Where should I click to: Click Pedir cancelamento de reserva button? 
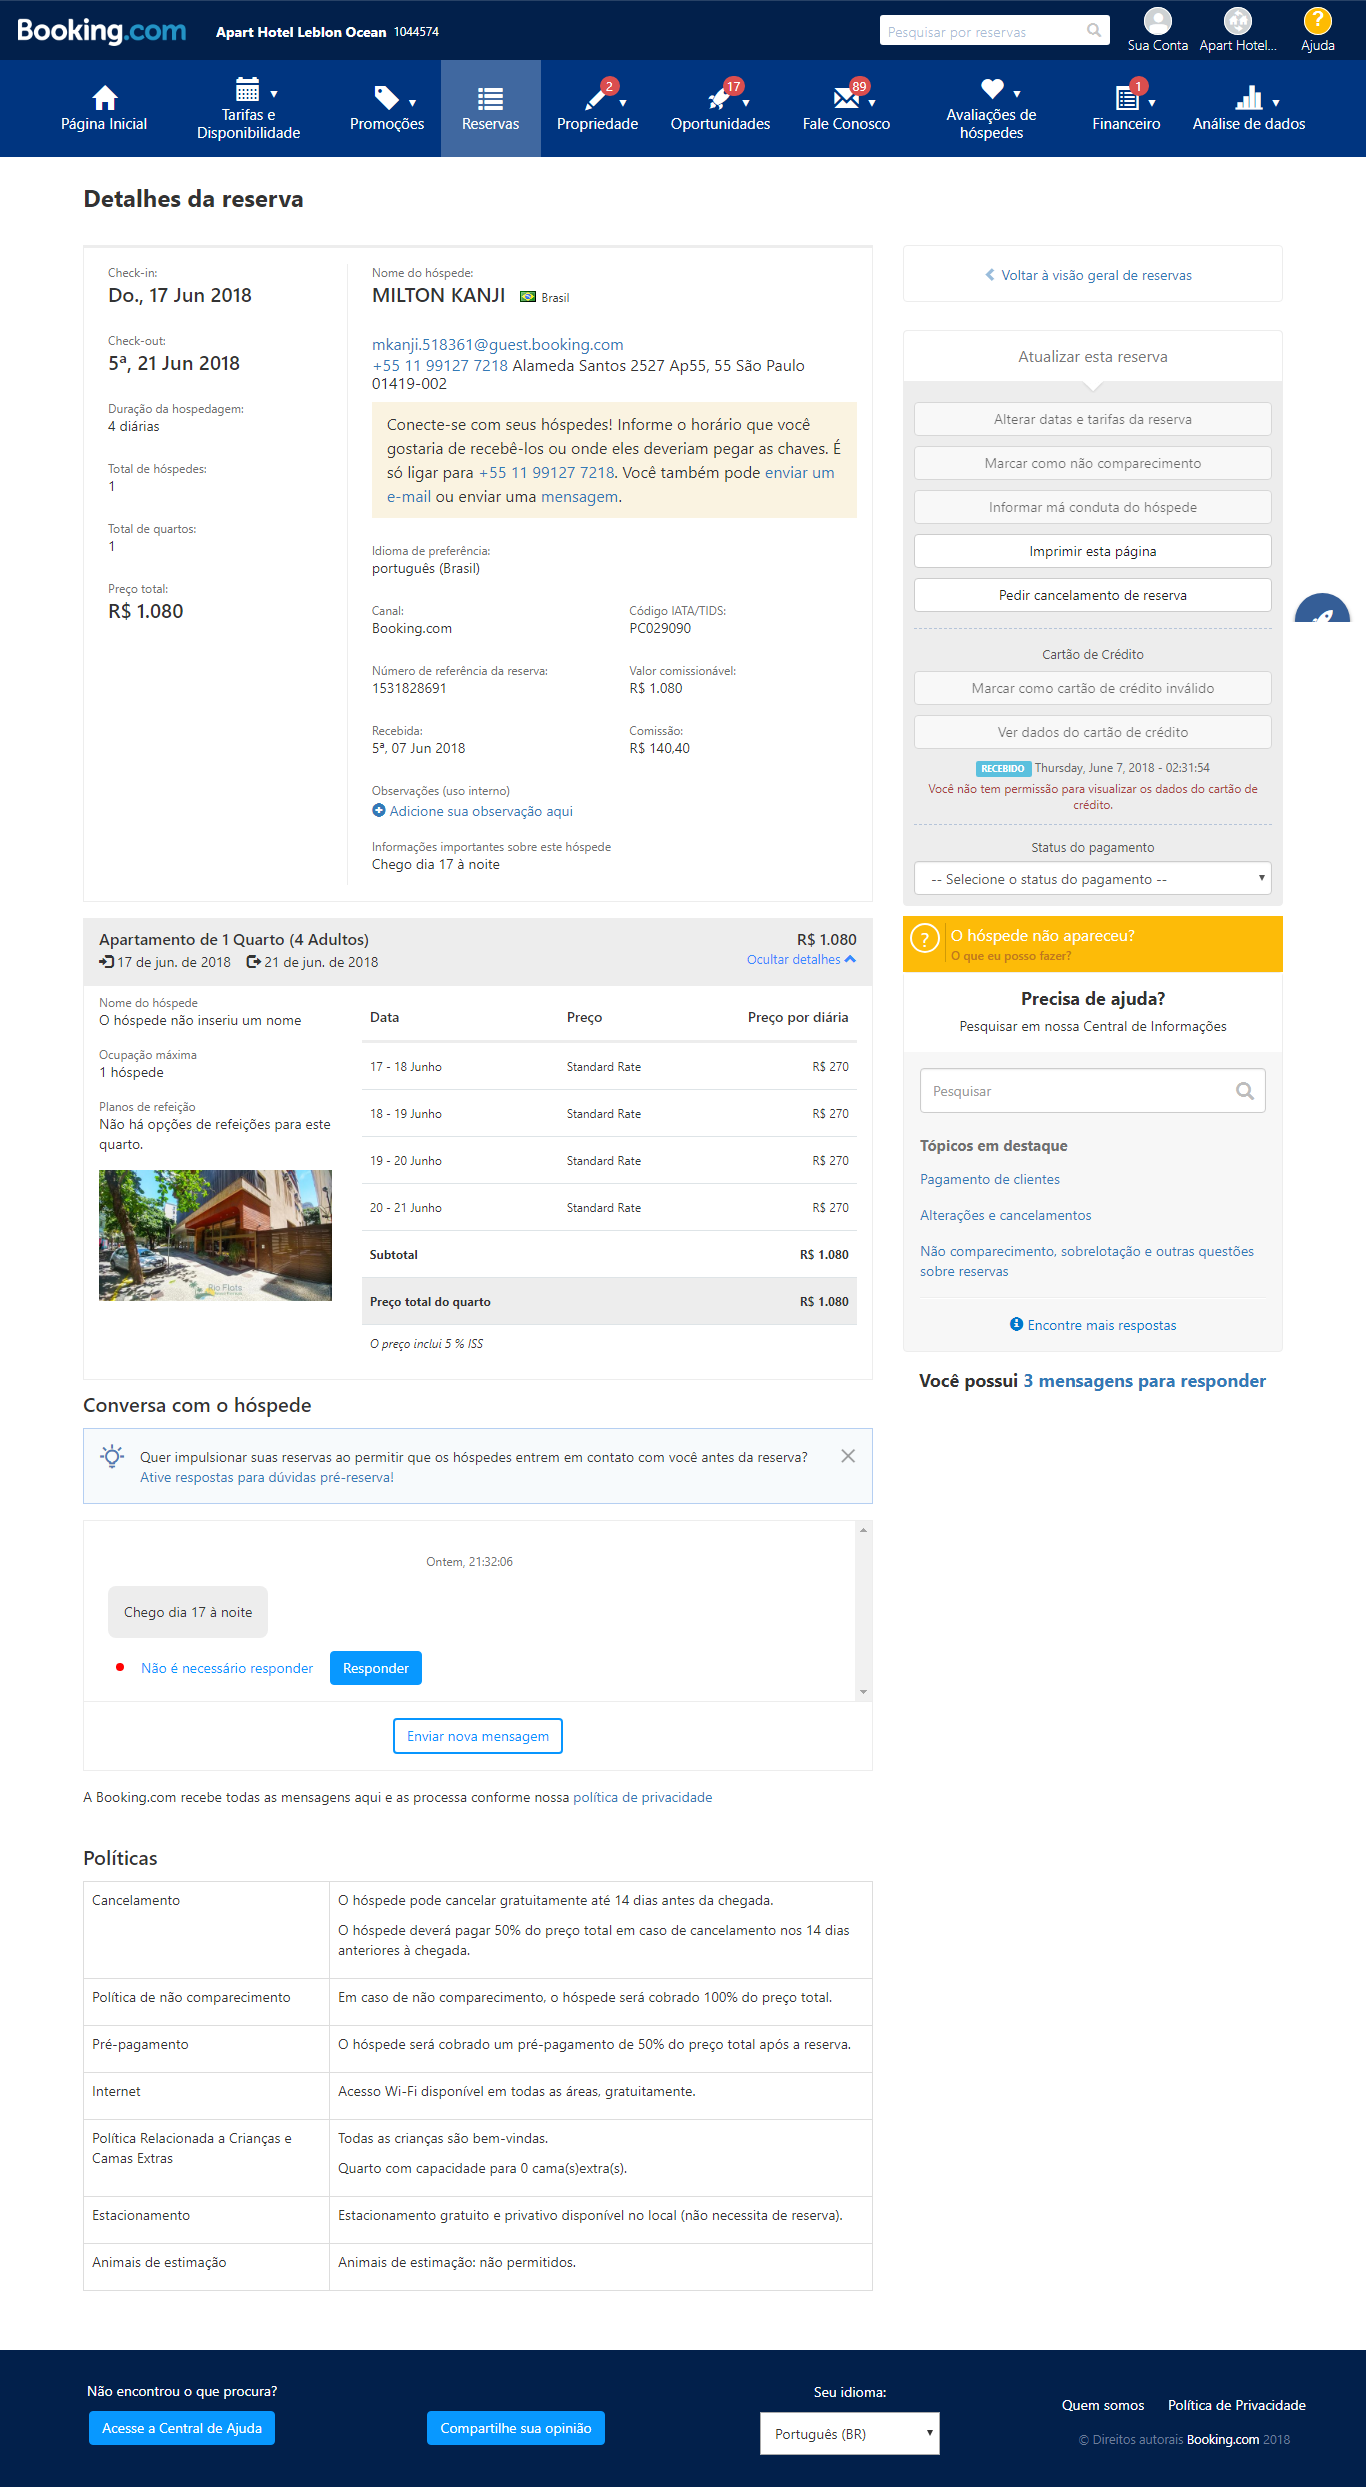tap(1092, 595)
